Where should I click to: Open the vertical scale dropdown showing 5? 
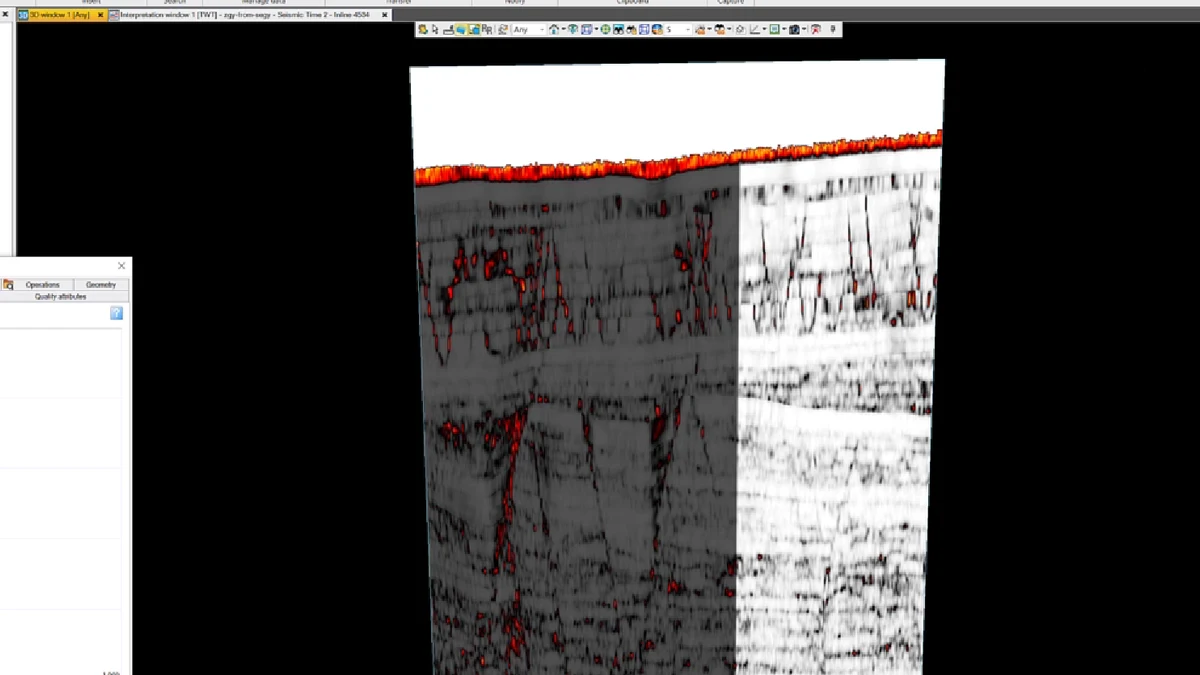point(679,30)
